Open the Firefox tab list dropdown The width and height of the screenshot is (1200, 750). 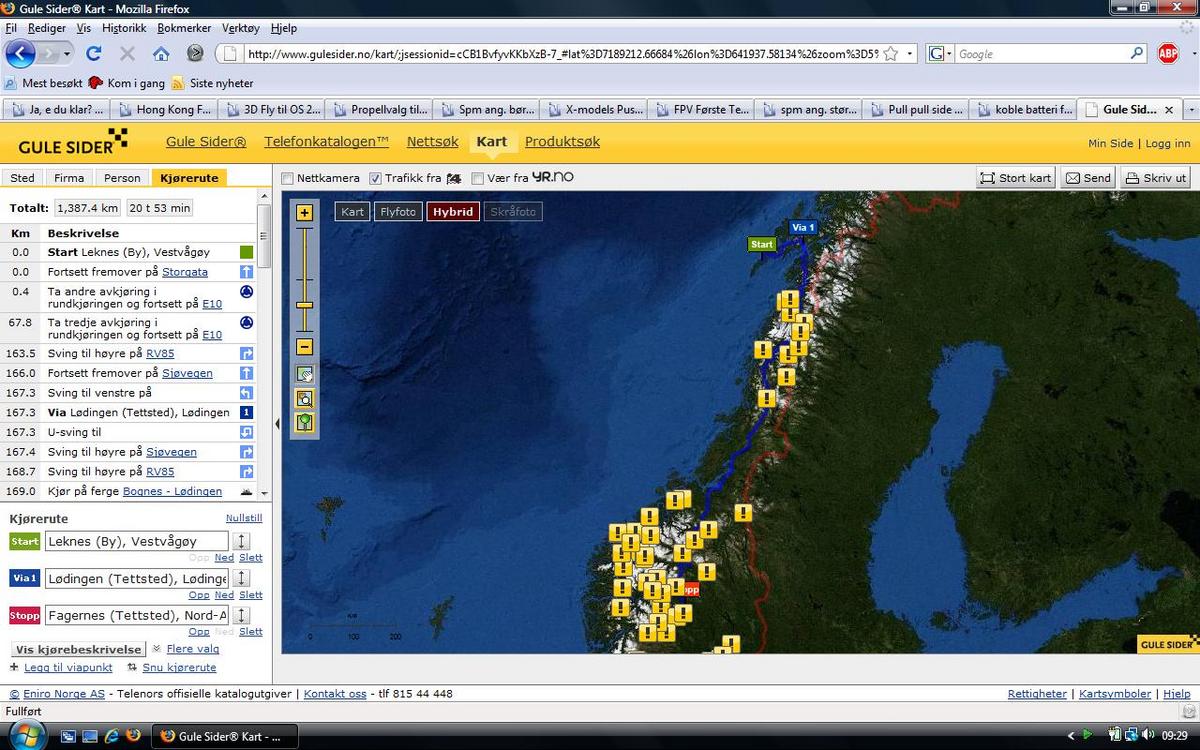point(1191,109)
